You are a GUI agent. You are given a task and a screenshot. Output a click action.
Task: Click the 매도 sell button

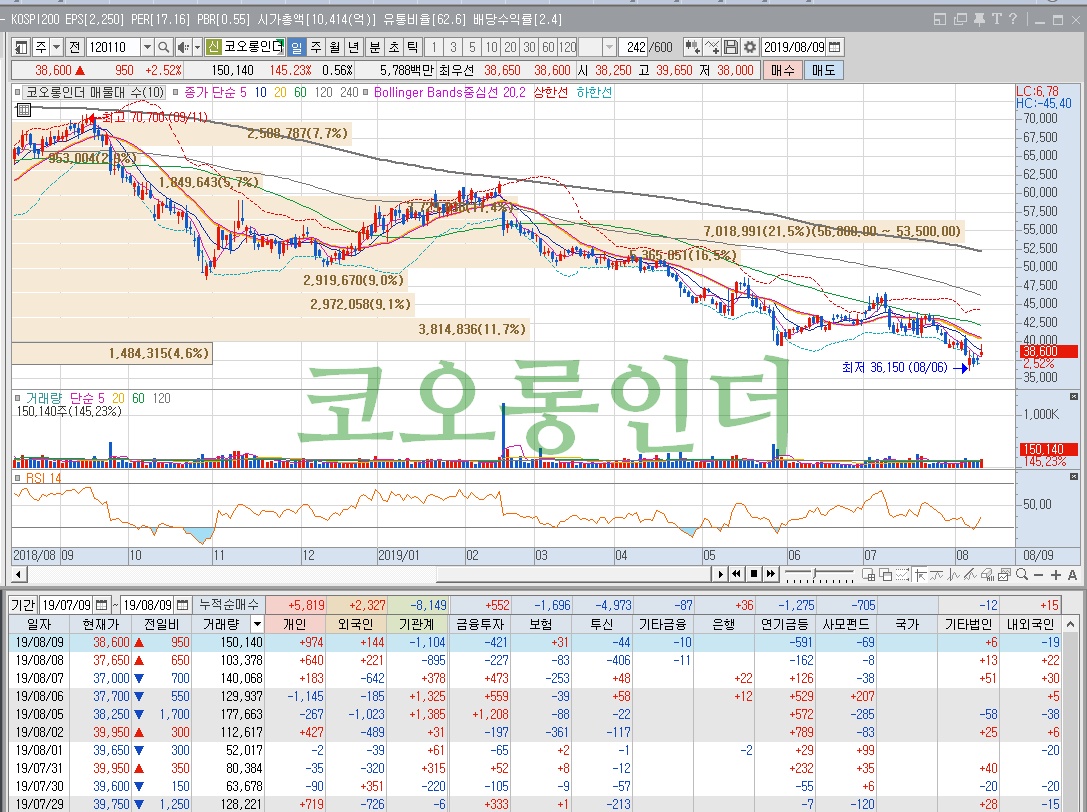823,70
